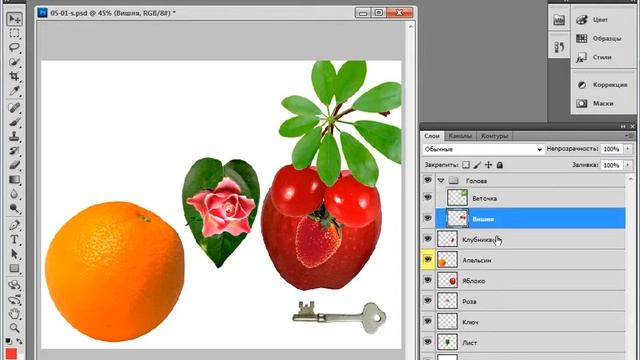
Task: Select the Веточка layer name
Action: [484, 198]
